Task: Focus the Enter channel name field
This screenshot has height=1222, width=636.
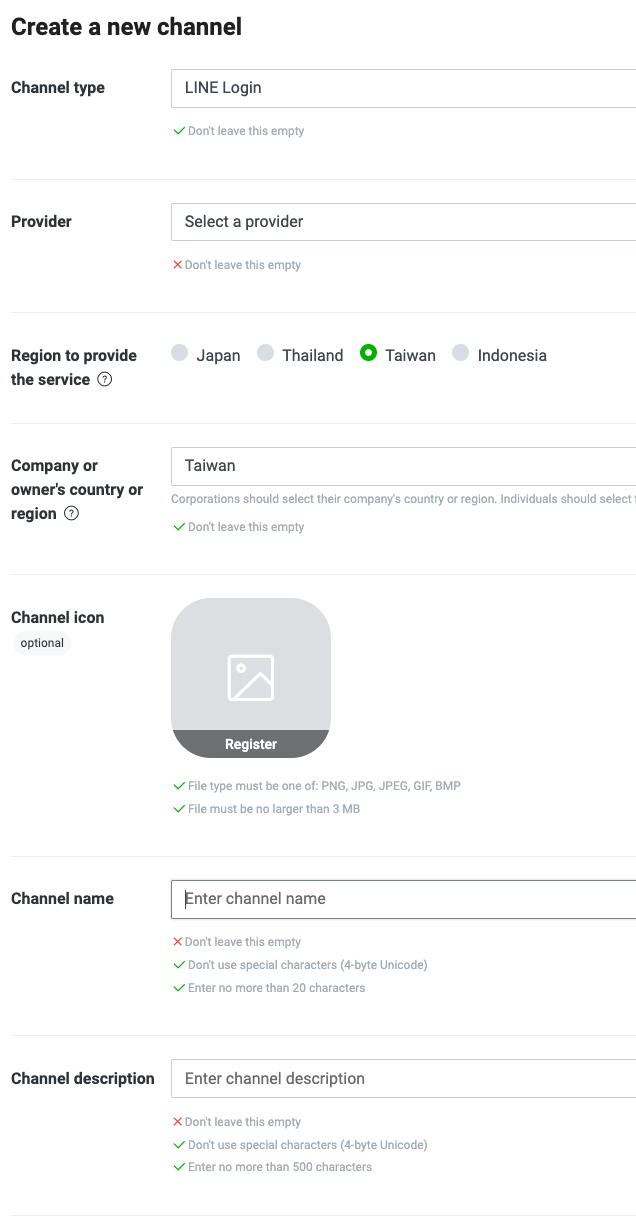Action: (x=403, y=899)
